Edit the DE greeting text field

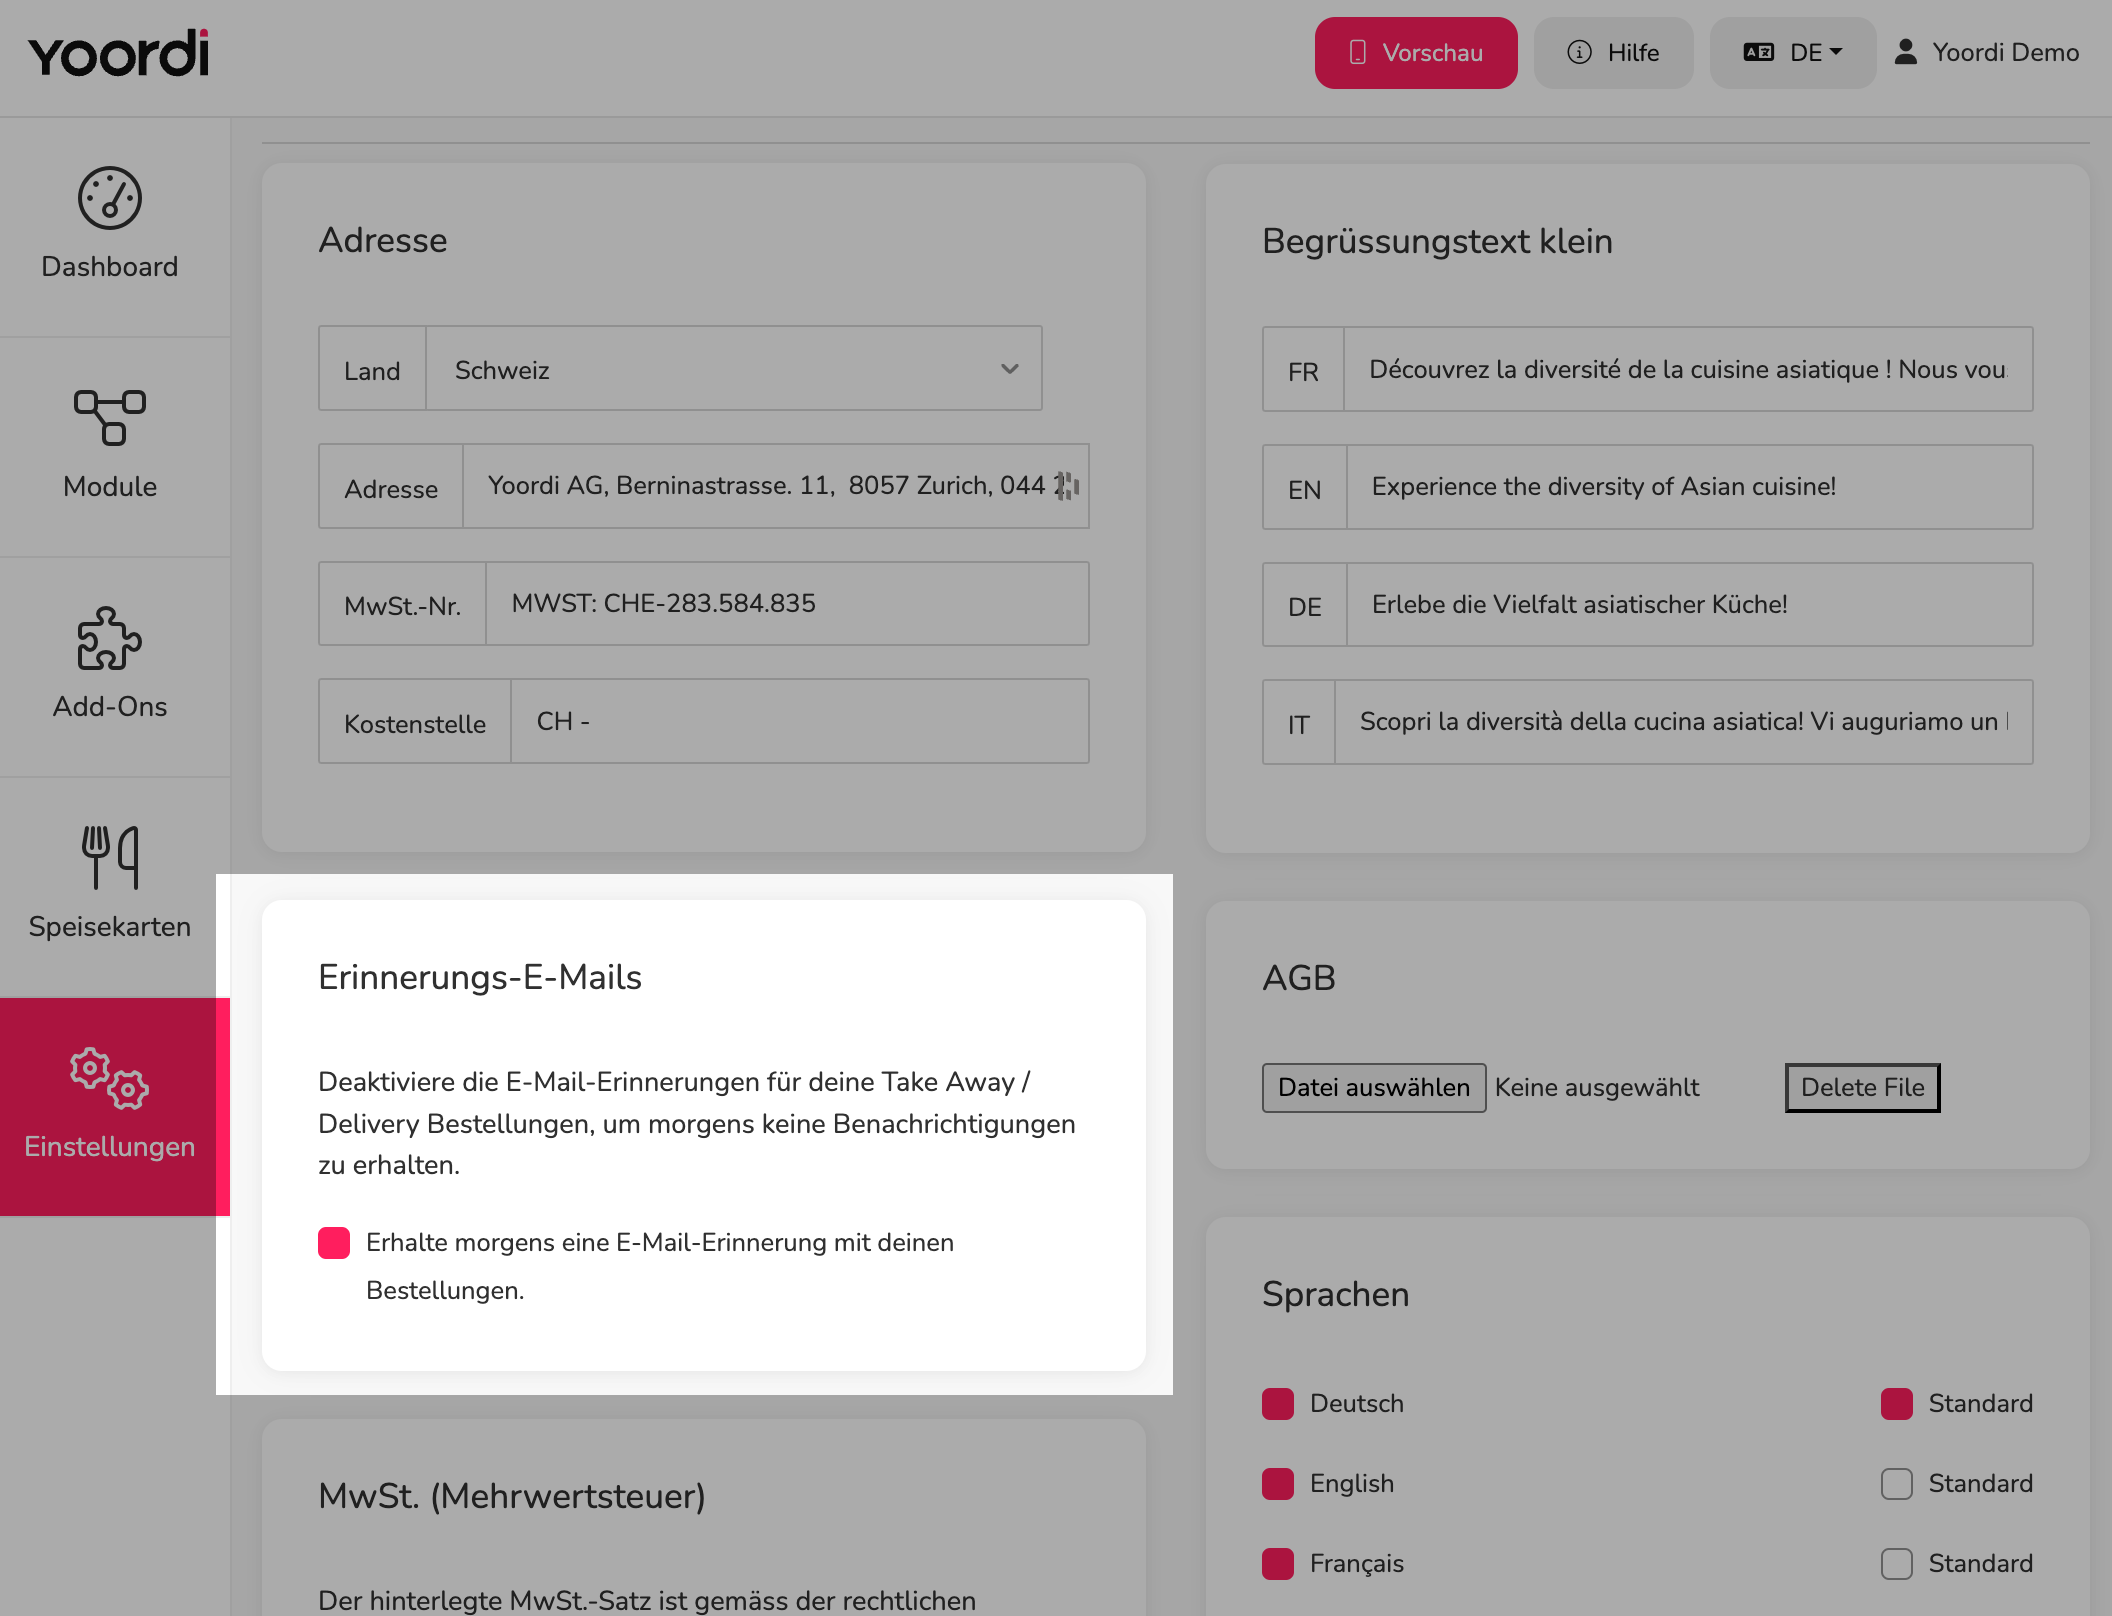[1690, 604]
